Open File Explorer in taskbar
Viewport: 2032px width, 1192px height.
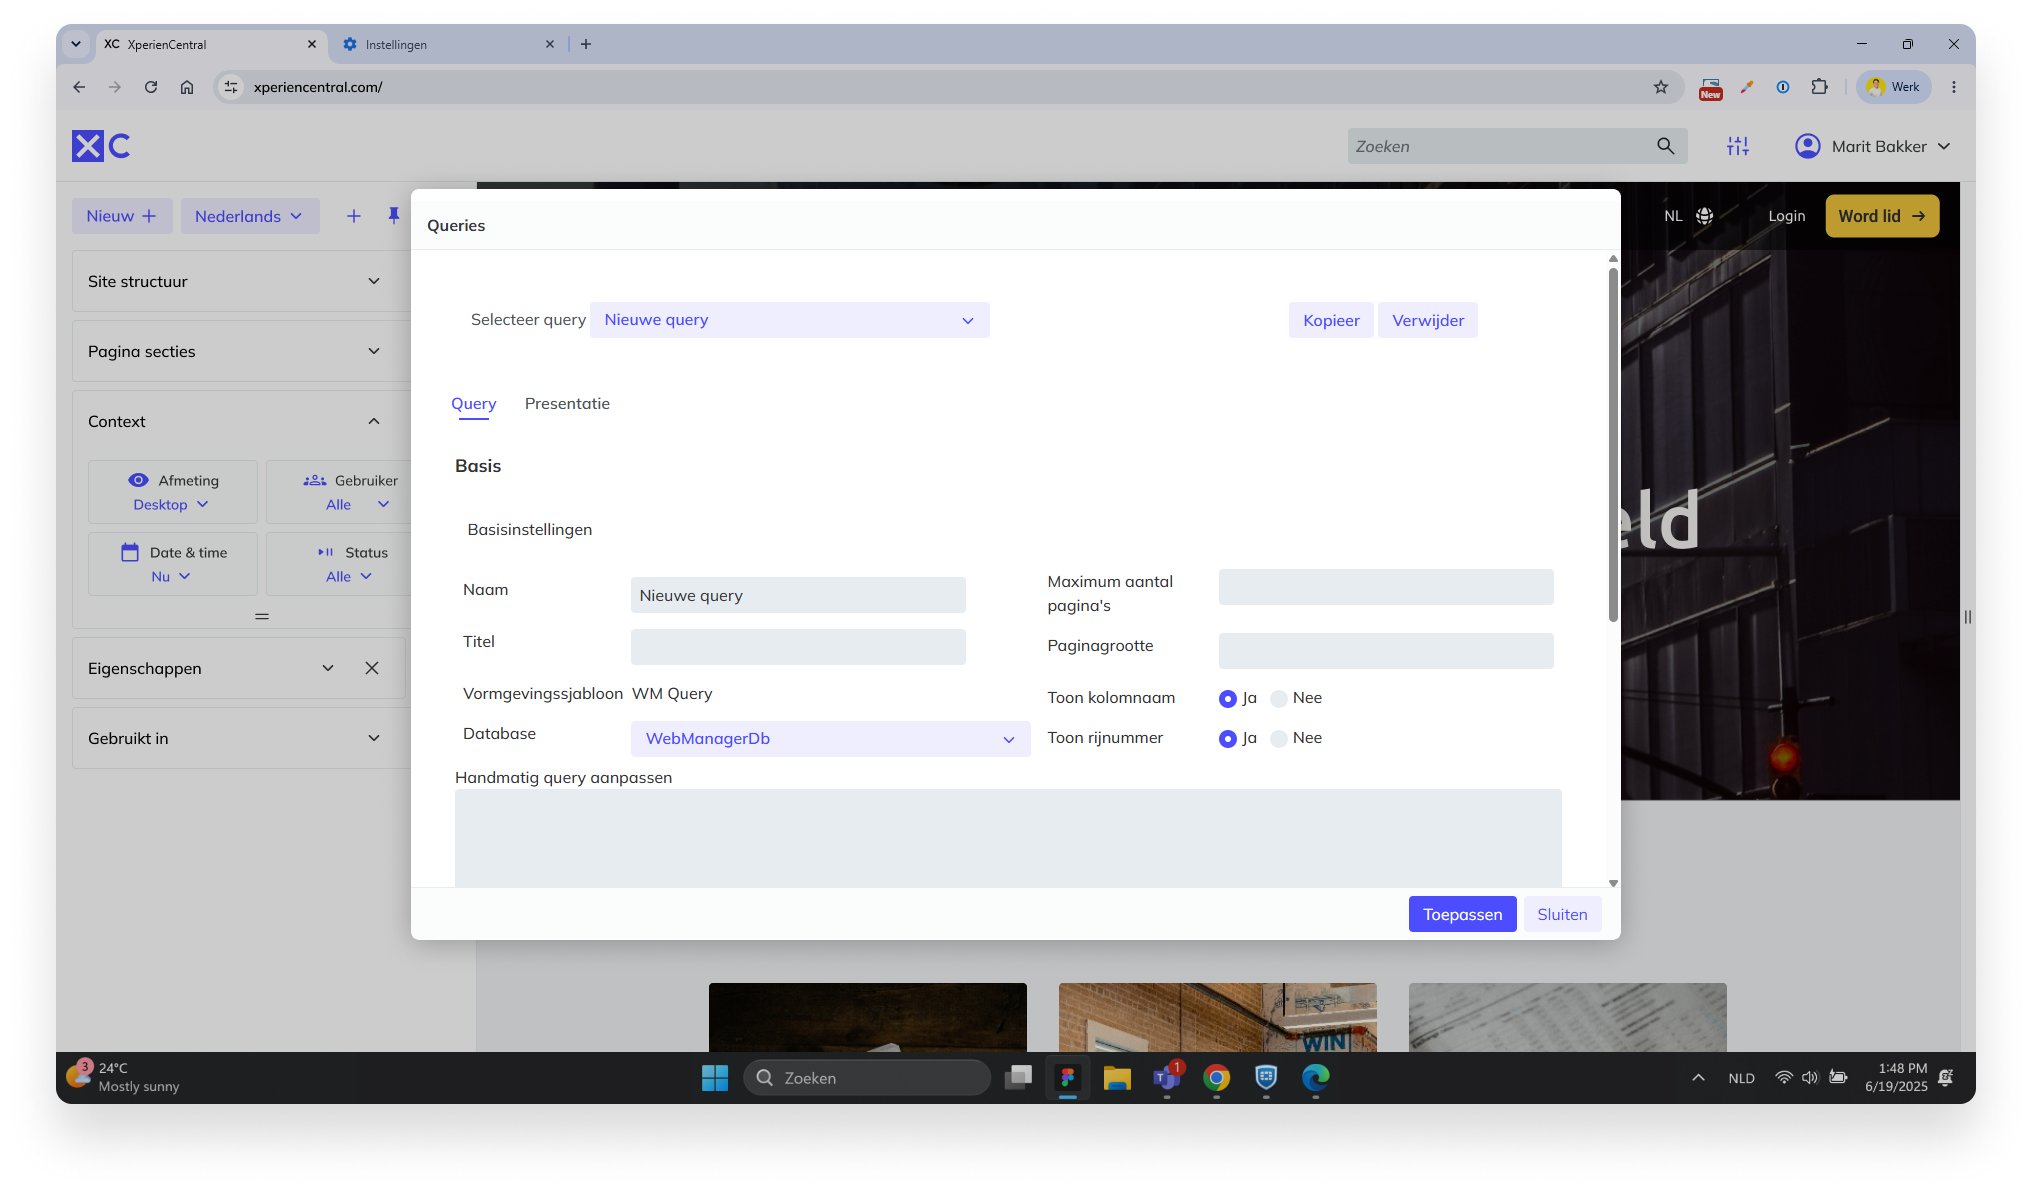pyautogui.click(x=1117, y=1078)
